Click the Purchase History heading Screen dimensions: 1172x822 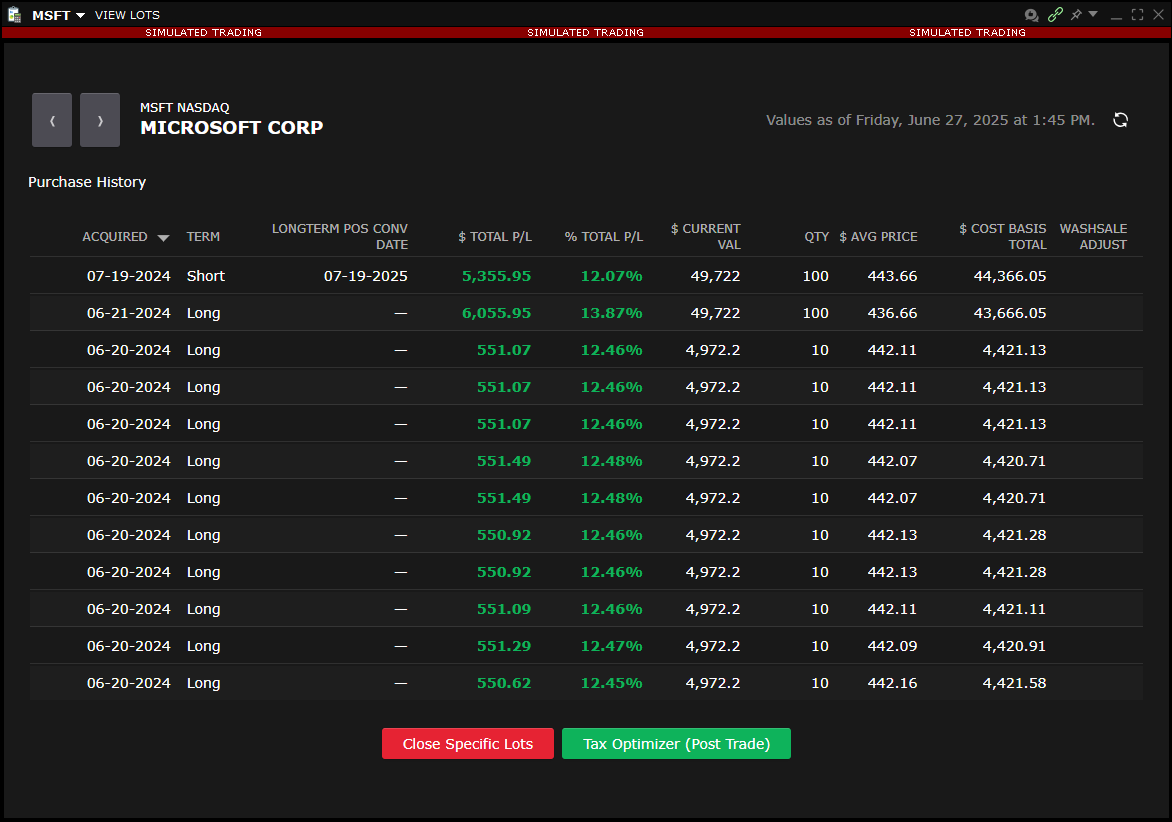(87, 182)
